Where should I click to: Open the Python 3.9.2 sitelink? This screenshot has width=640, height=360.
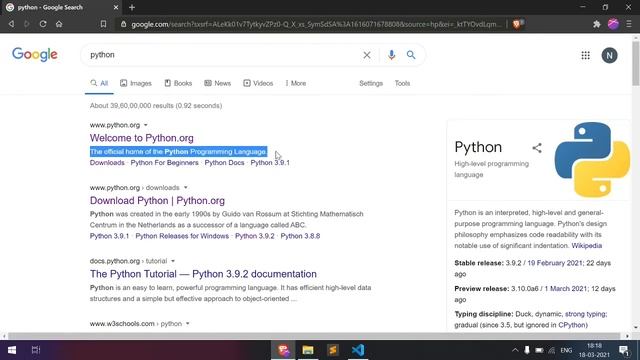(x=255, y=236)
